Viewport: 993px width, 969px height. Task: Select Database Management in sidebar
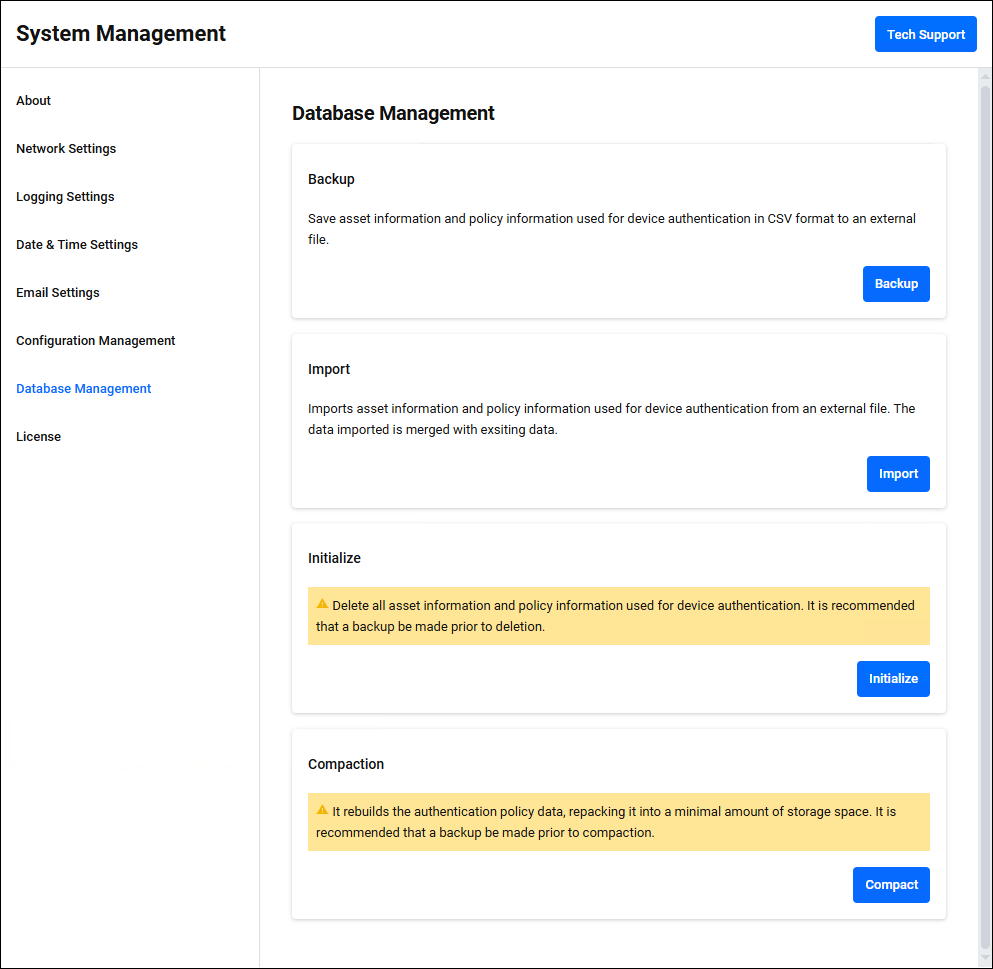click(84, 389)
